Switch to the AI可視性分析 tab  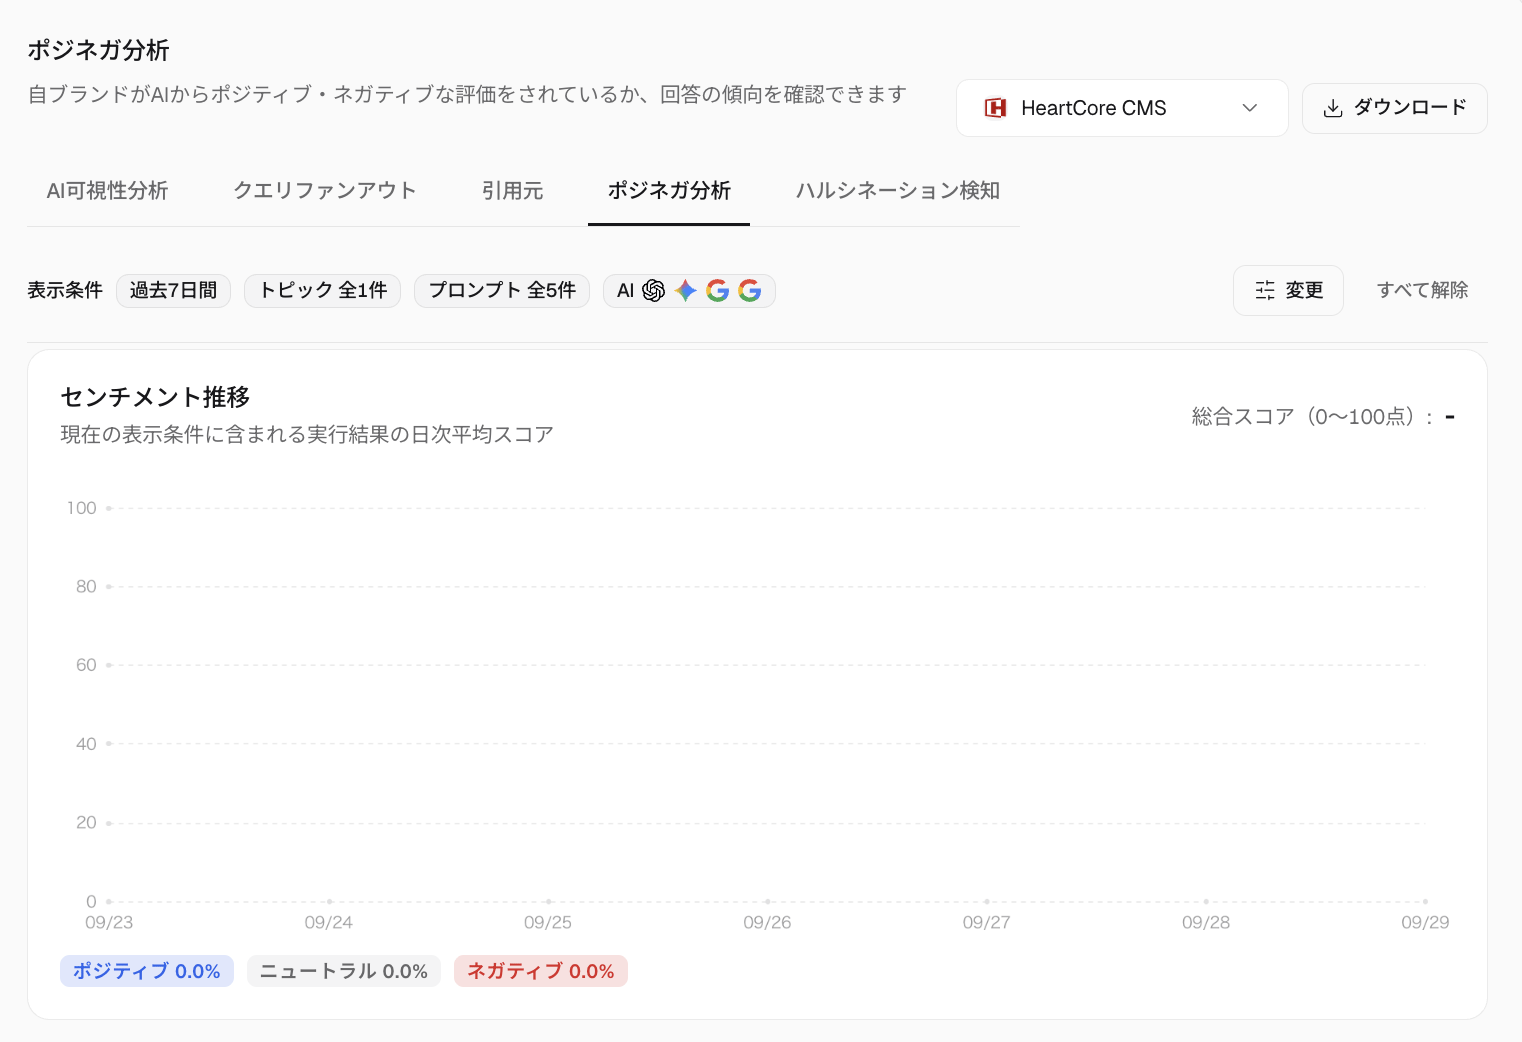tap(107, 190)
